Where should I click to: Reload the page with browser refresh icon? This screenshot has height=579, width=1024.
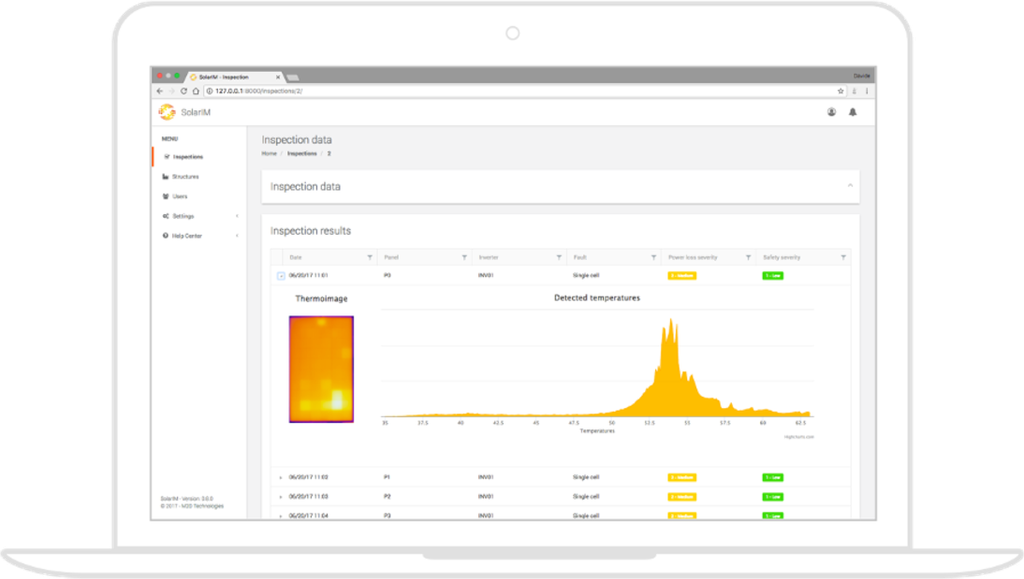183,91
